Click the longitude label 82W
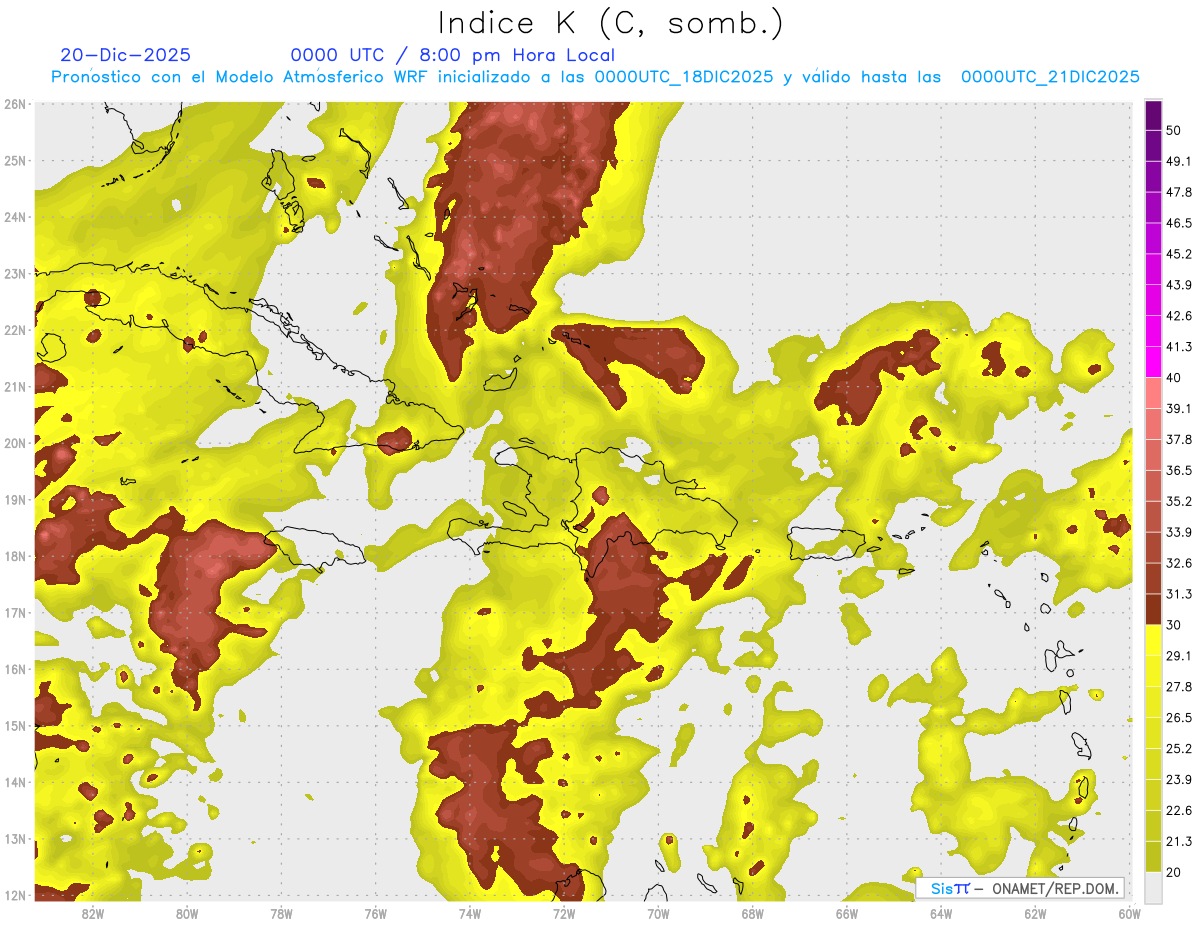1200x927 pixels. (x=93, y=913)
